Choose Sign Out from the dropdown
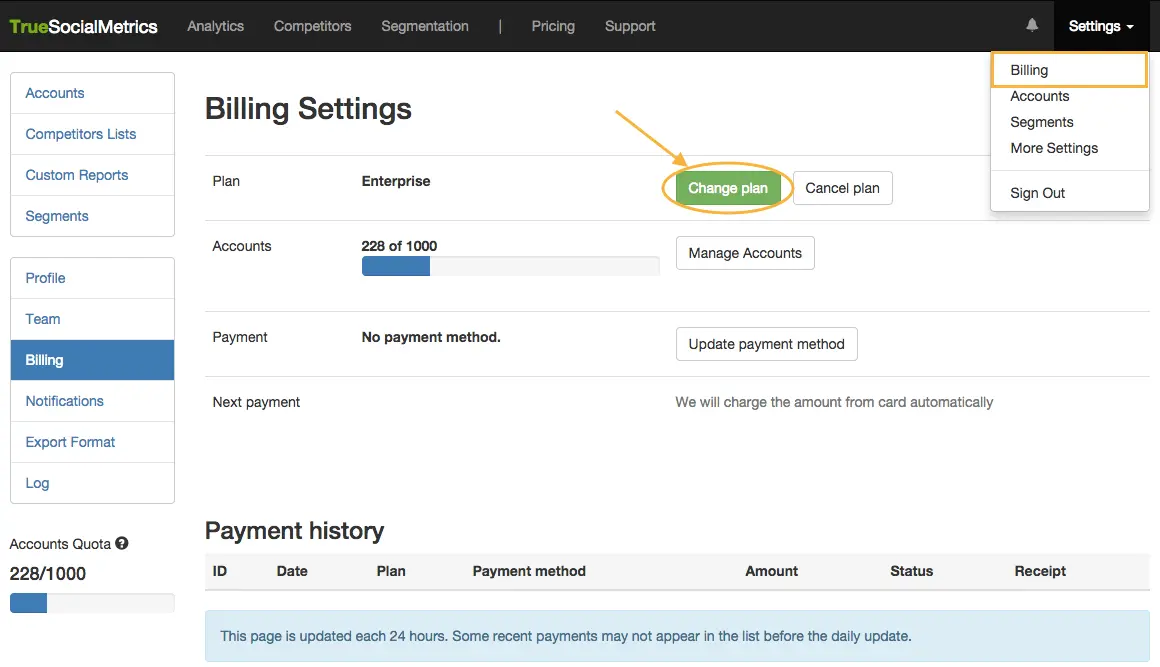Viewport: 1160px width, 667px height. coord(1037,193)
